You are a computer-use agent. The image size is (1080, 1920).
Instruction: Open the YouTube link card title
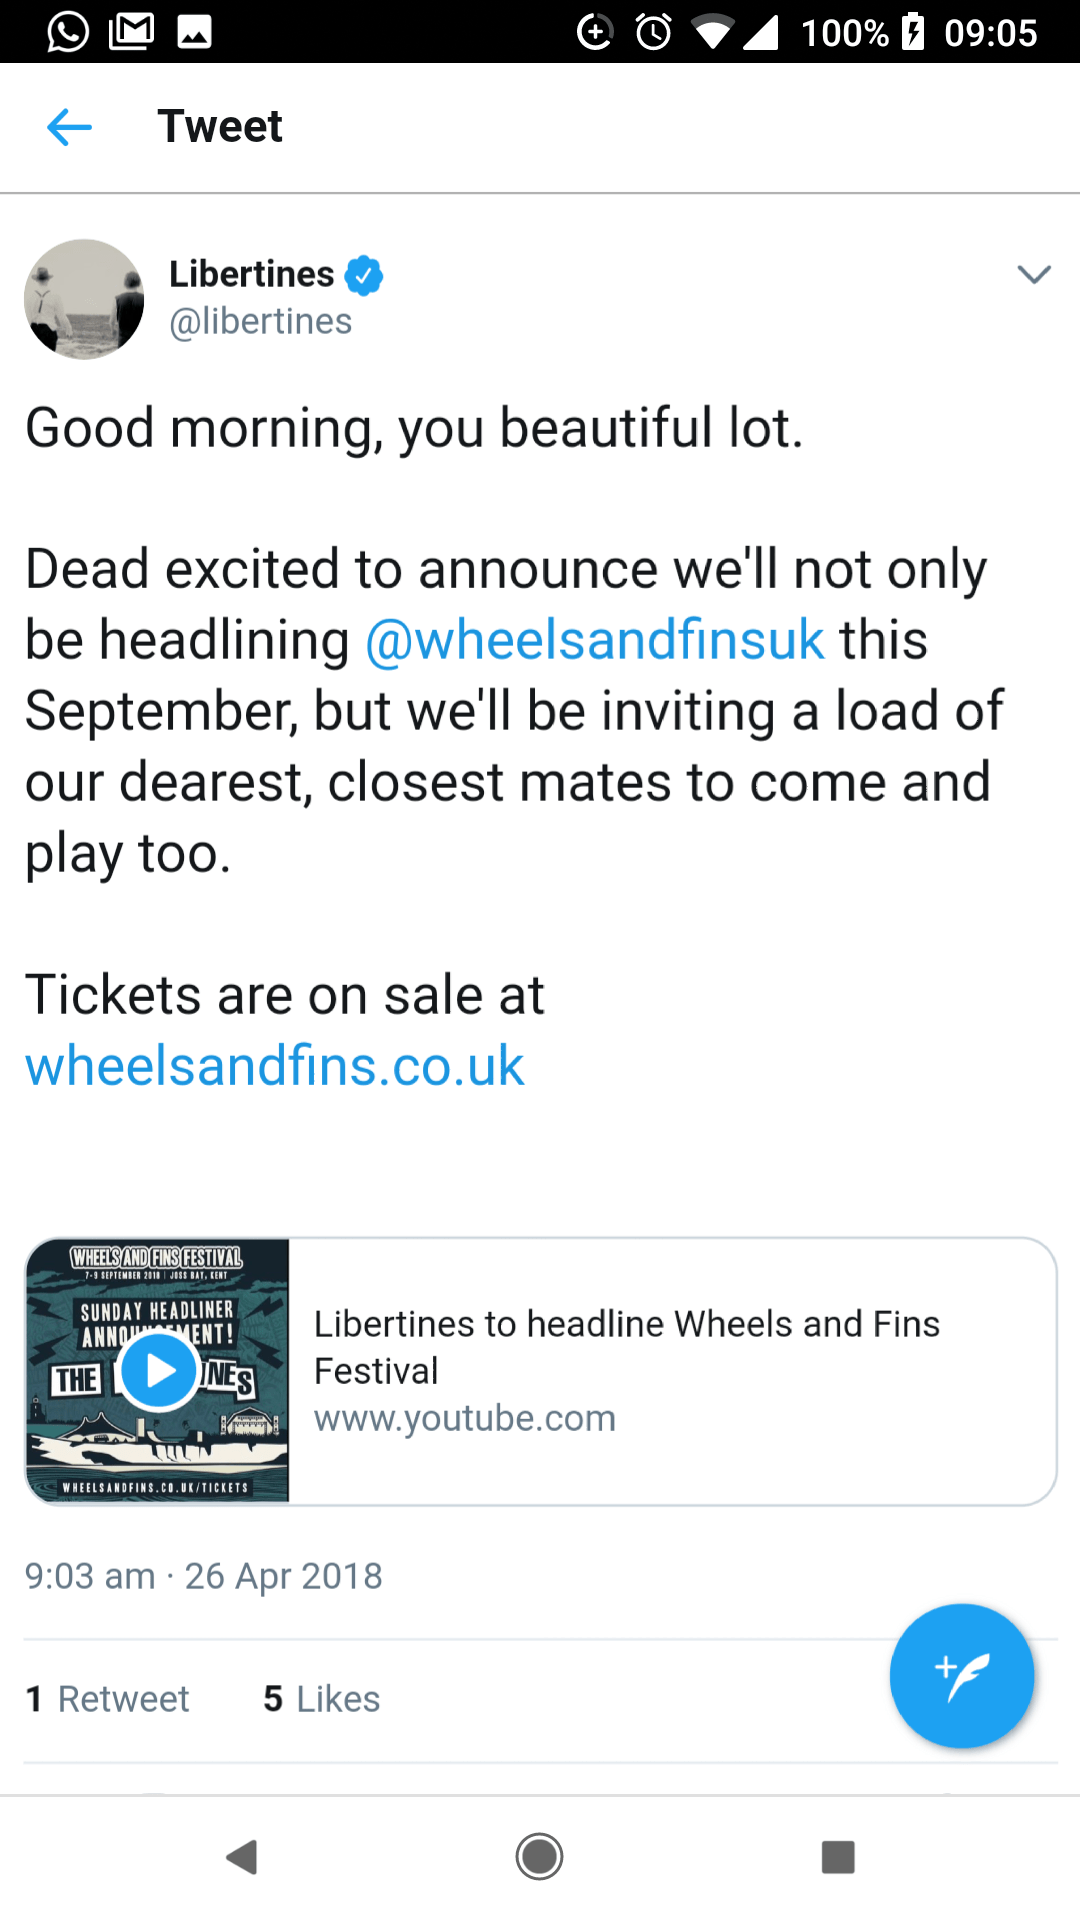tap(626, 1346)
